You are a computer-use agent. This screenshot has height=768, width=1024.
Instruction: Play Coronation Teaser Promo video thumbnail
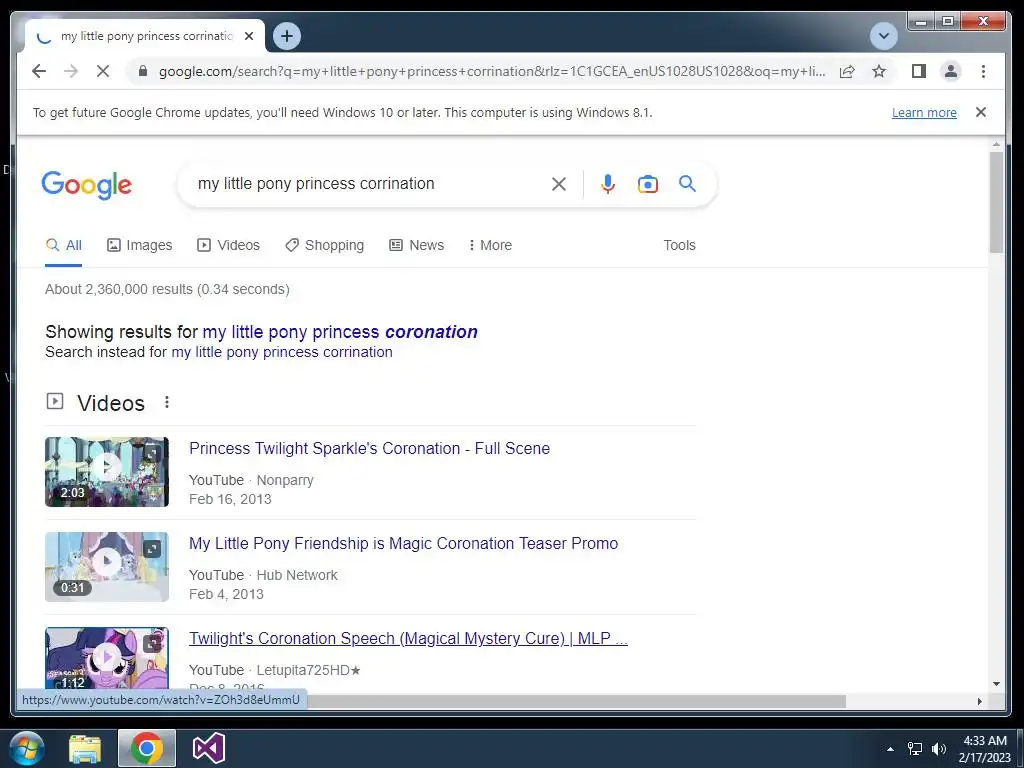tap(106, 567)
